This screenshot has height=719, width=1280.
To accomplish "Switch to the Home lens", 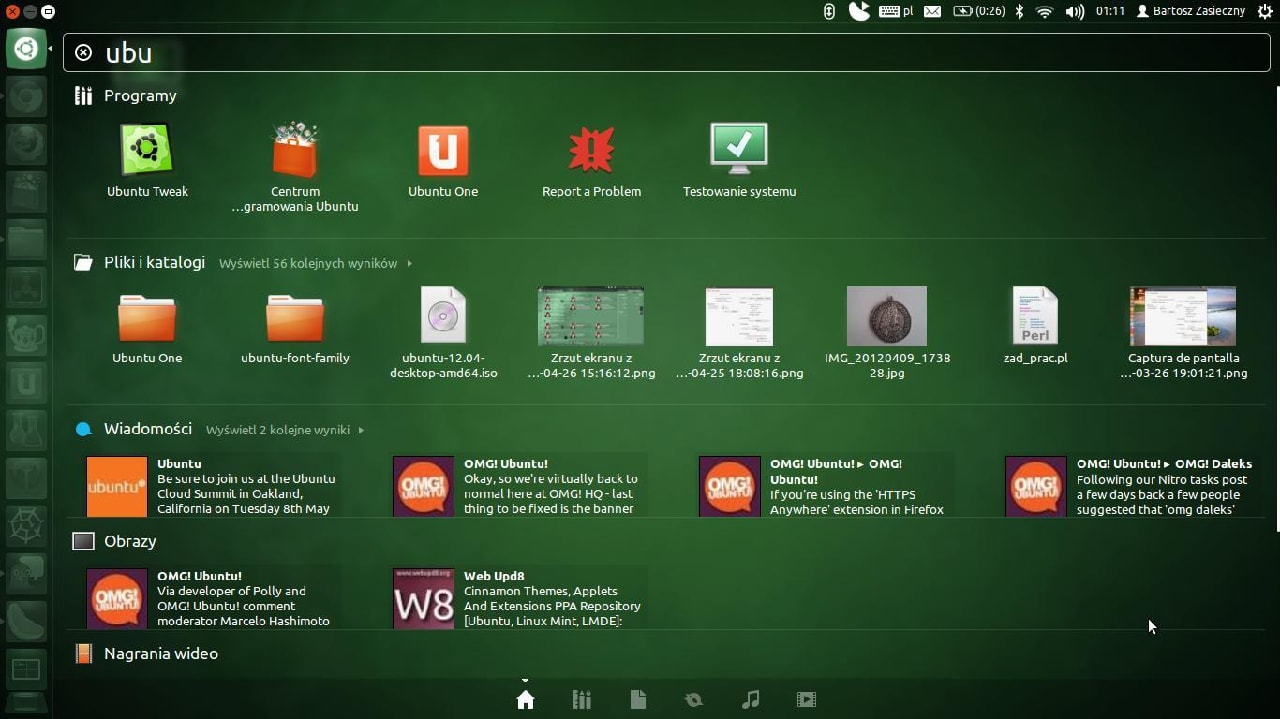I will coord(525,700).
